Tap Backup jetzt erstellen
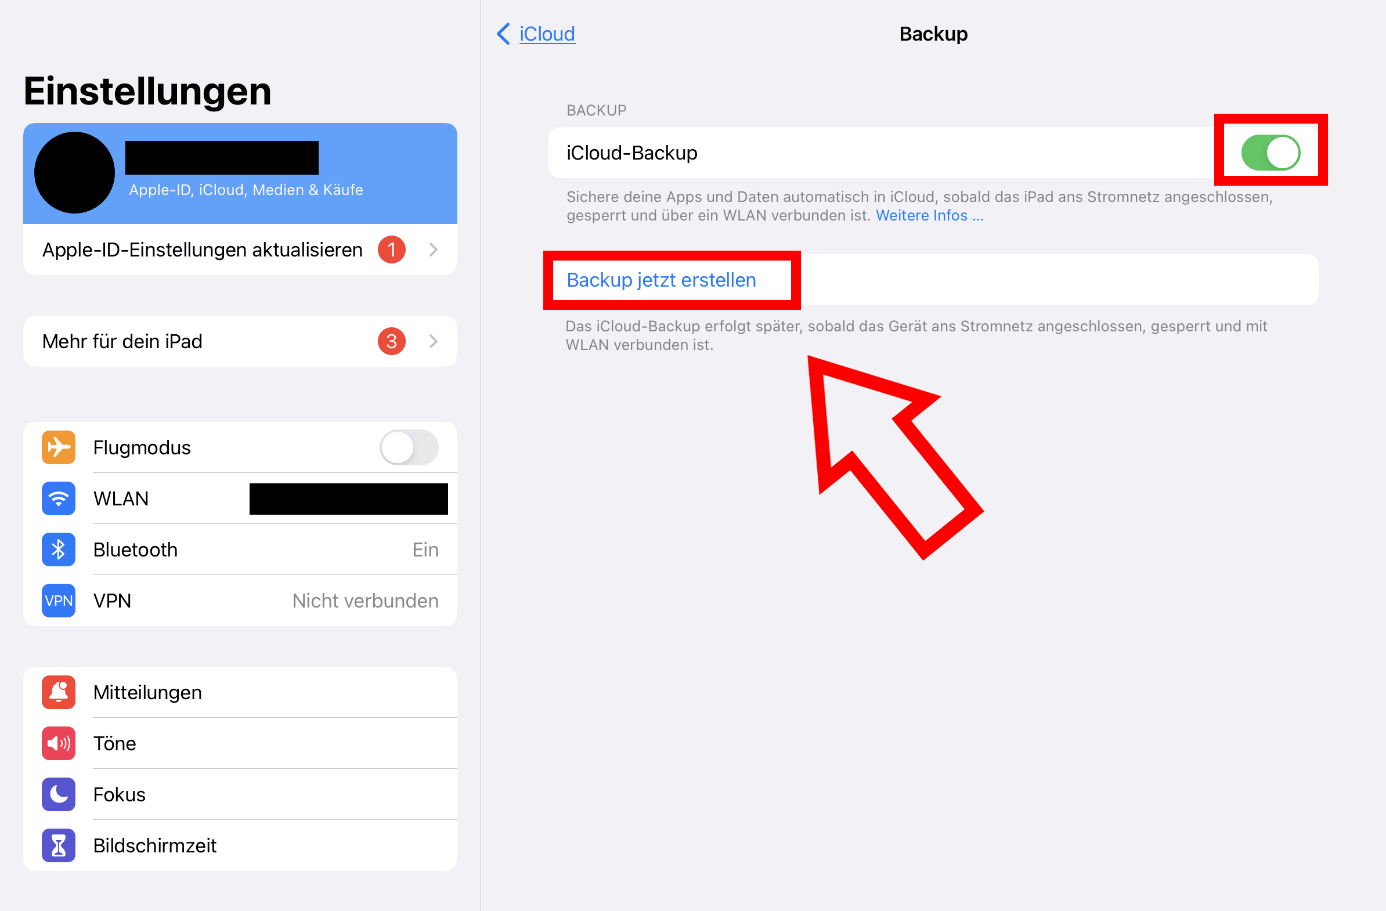This screenshot has width=1386, height=911. [x=661, y=280]
